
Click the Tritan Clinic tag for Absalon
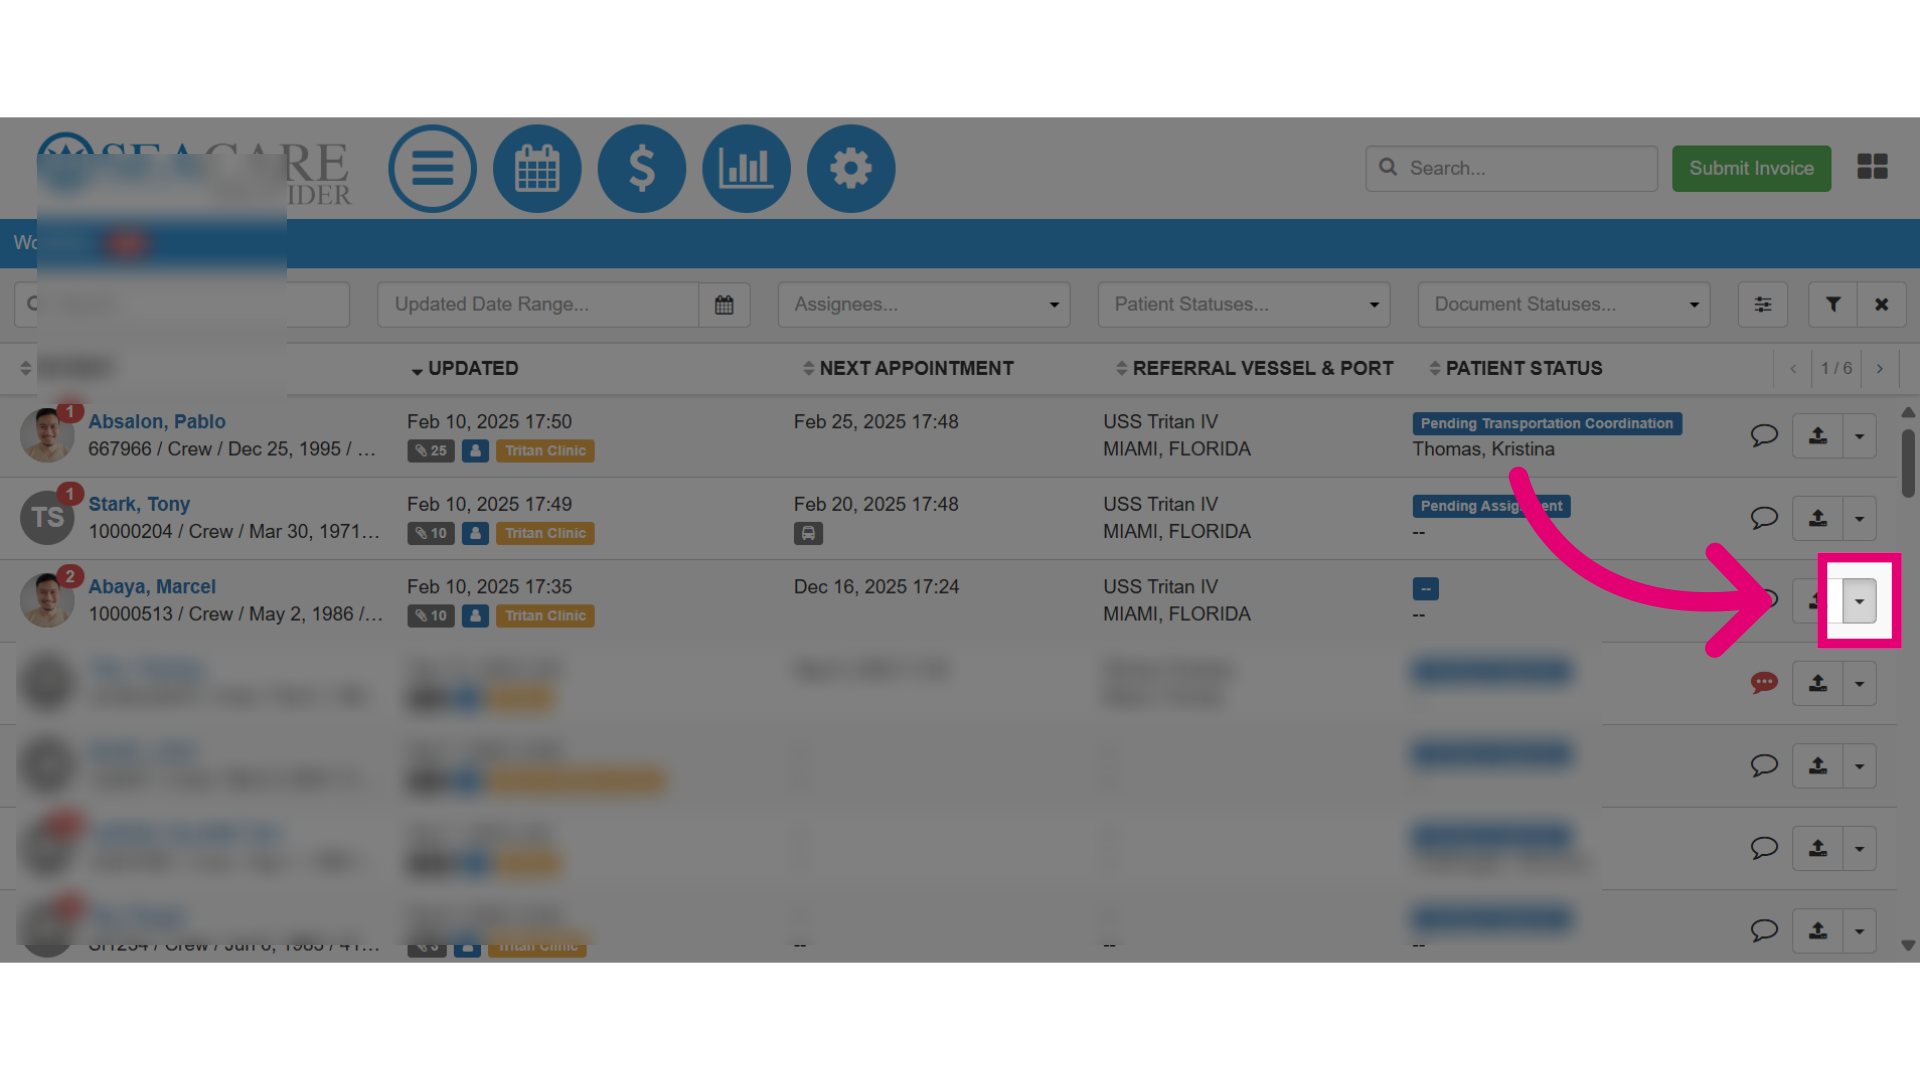pos(545,451)
